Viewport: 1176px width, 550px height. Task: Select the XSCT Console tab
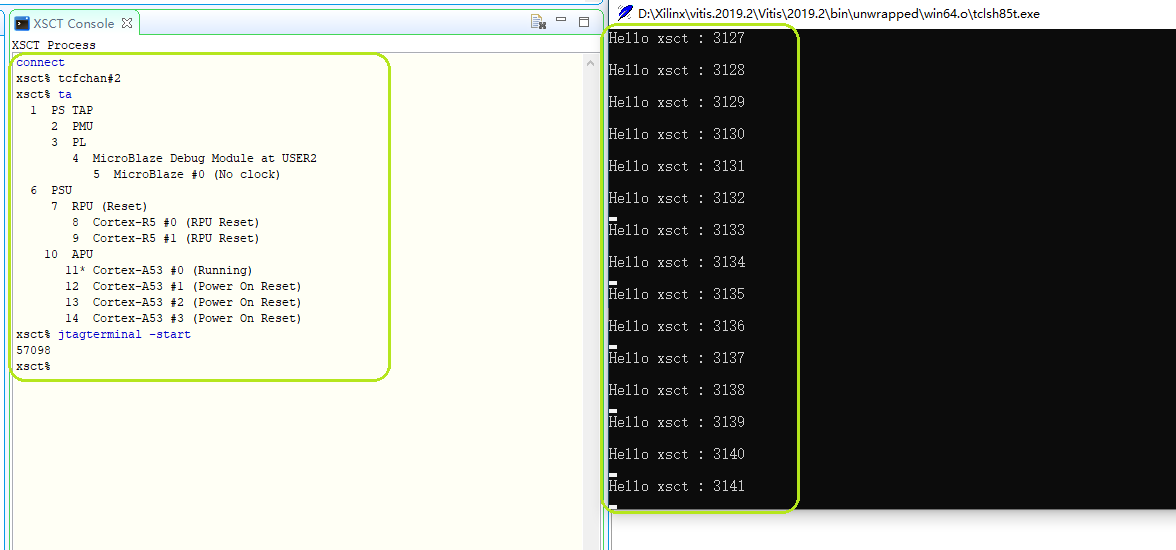pos(74,23)
